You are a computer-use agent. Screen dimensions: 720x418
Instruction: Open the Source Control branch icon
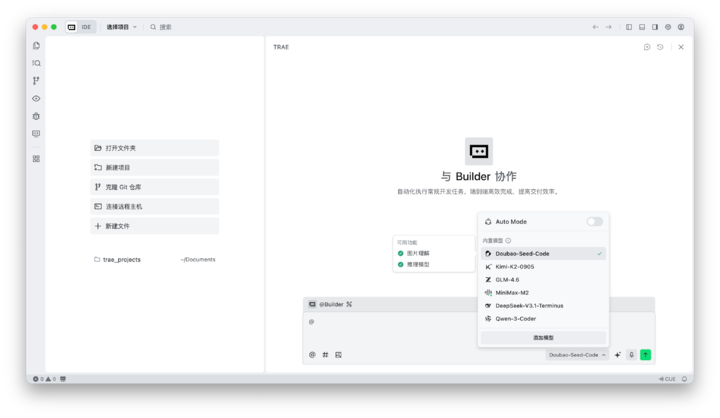point(36,81)
